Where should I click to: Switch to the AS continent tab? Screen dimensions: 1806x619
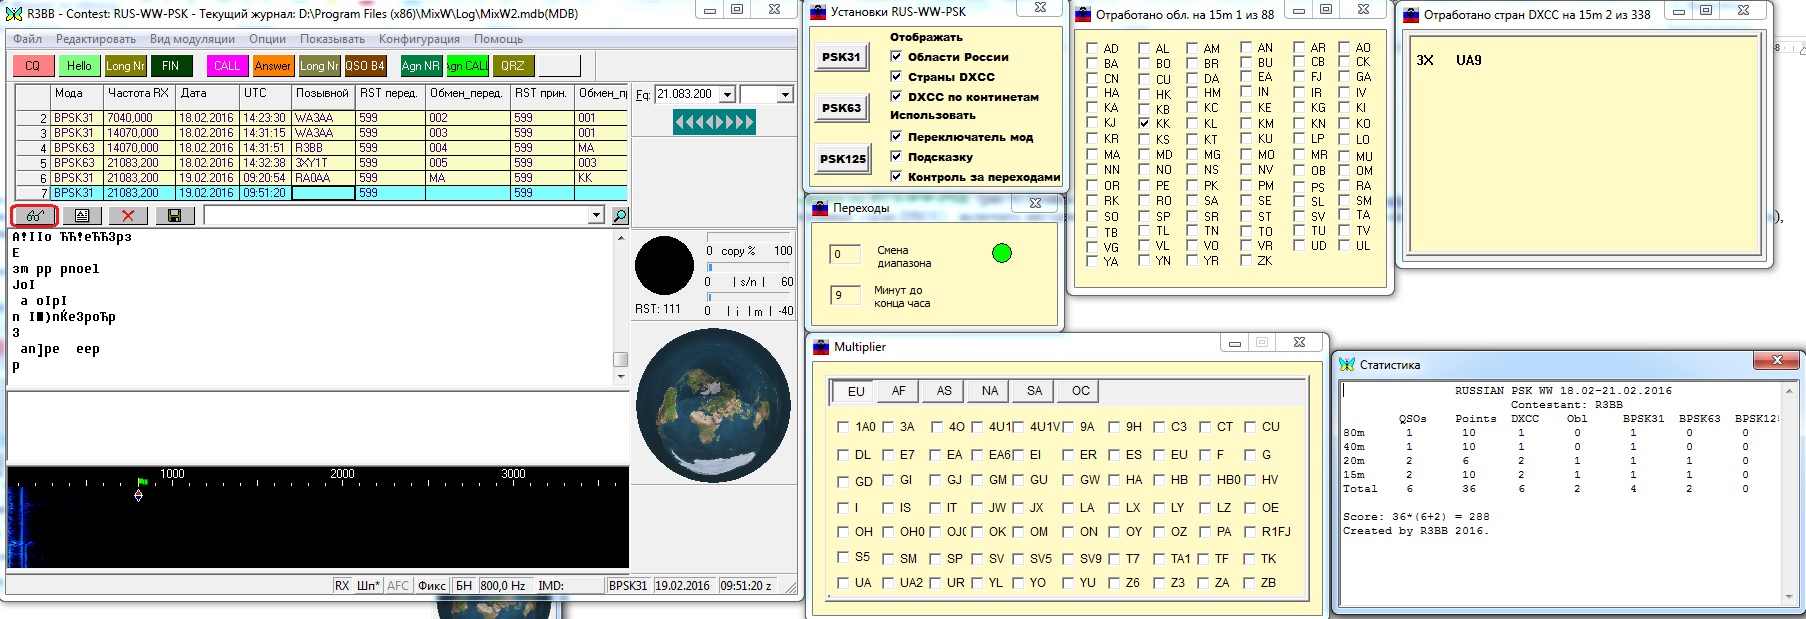click(944, 391)
